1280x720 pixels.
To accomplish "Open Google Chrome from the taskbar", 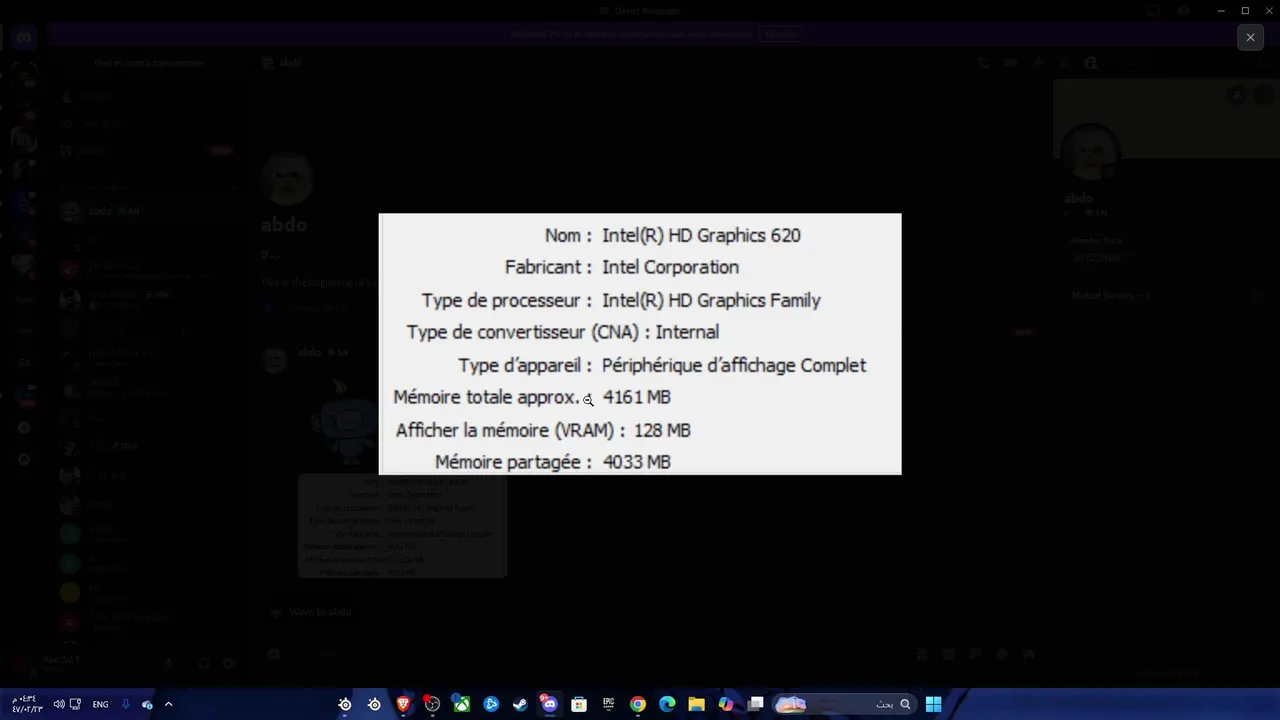I will [637, 704].
